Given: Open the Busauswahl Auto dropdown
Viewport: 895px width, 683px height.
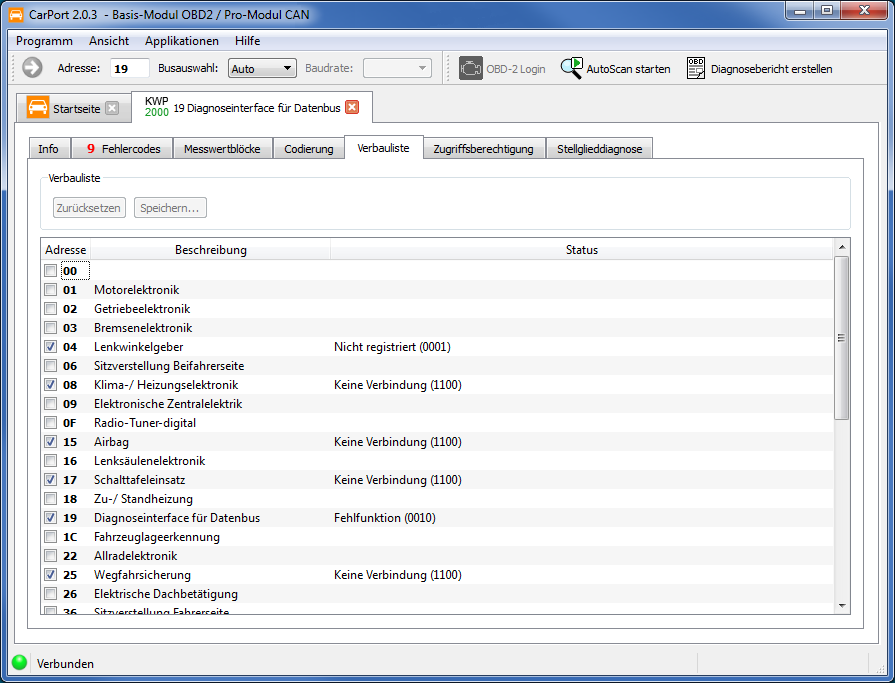Looking at the screenshot, I should 262,68.
